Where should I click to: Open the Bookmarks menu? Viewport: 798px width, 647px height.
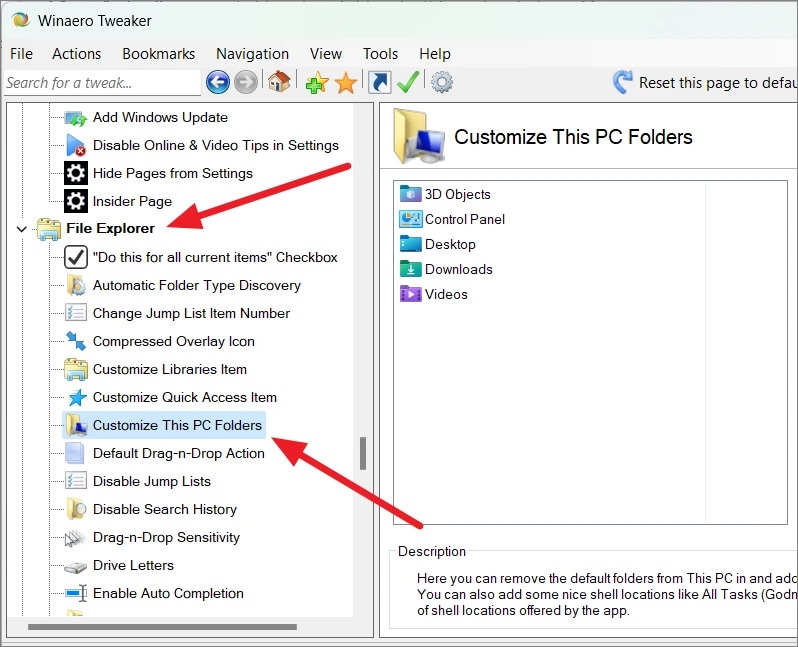pos(158,53)
